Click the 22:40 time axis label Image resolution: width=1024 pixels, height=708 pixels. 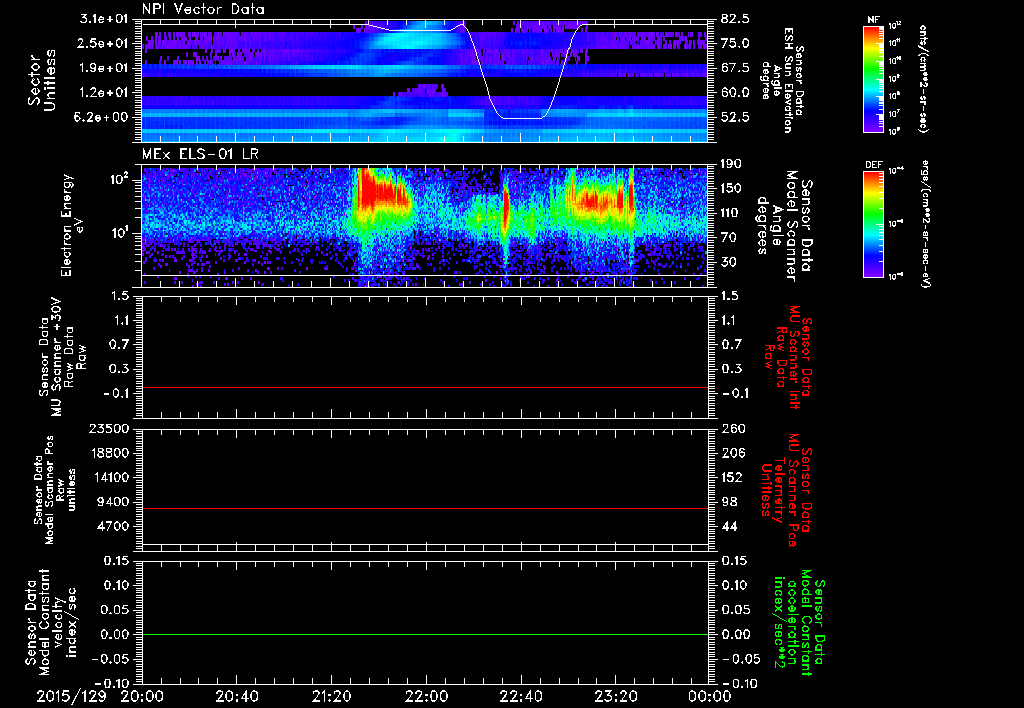click(520, 696)
